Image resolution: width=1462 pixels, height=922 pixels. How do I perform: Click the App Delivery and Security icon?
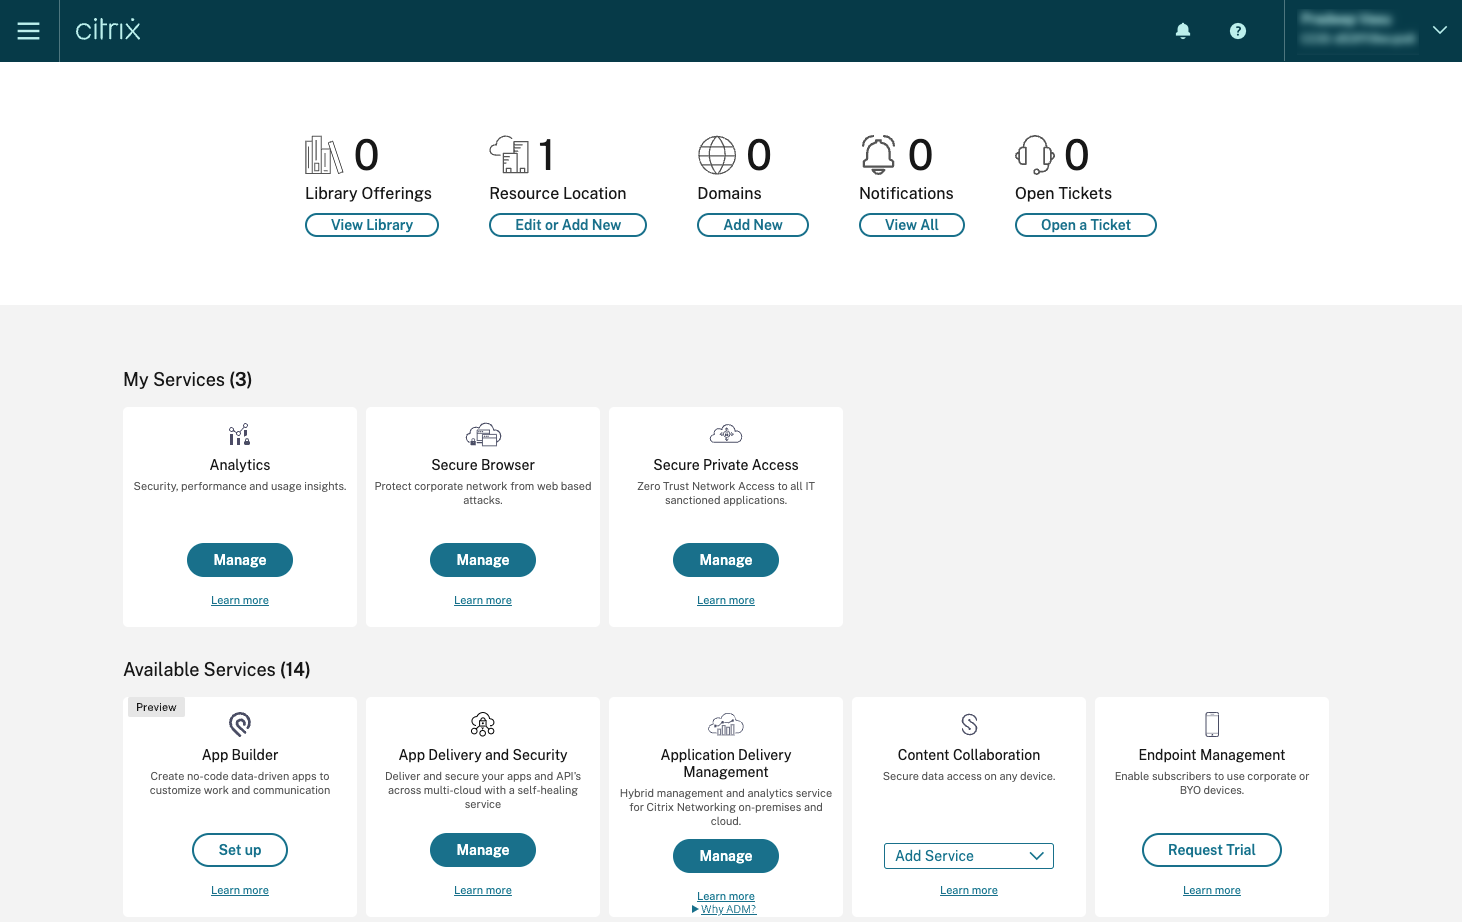[x=483, y=724]
